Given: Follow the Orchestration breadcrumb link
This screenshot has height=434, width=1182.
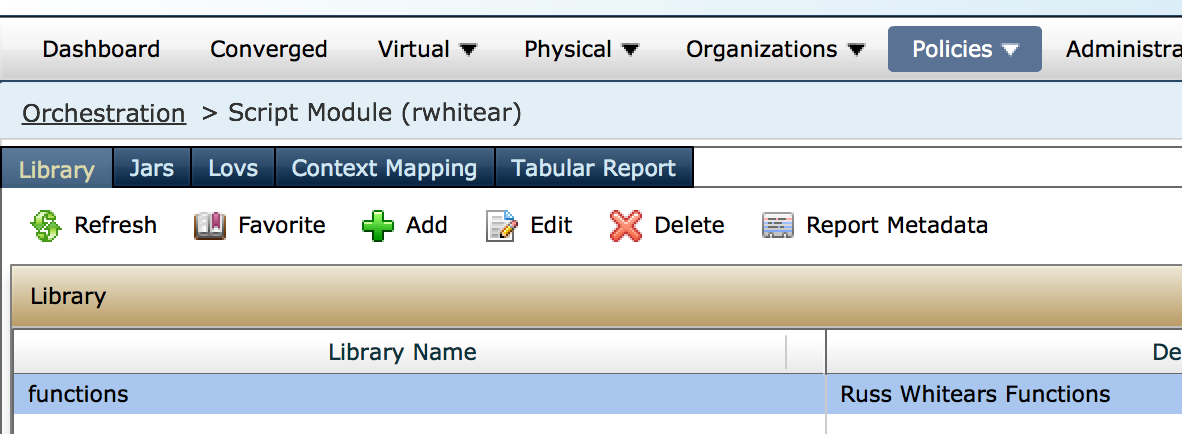Looking at the screenshot, I should [103, 113].
